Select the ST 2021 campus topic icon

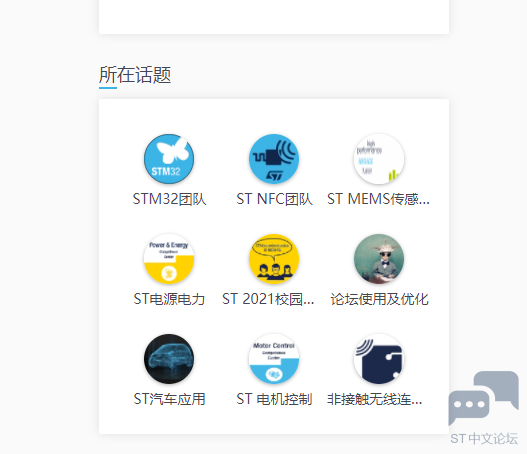274,259
